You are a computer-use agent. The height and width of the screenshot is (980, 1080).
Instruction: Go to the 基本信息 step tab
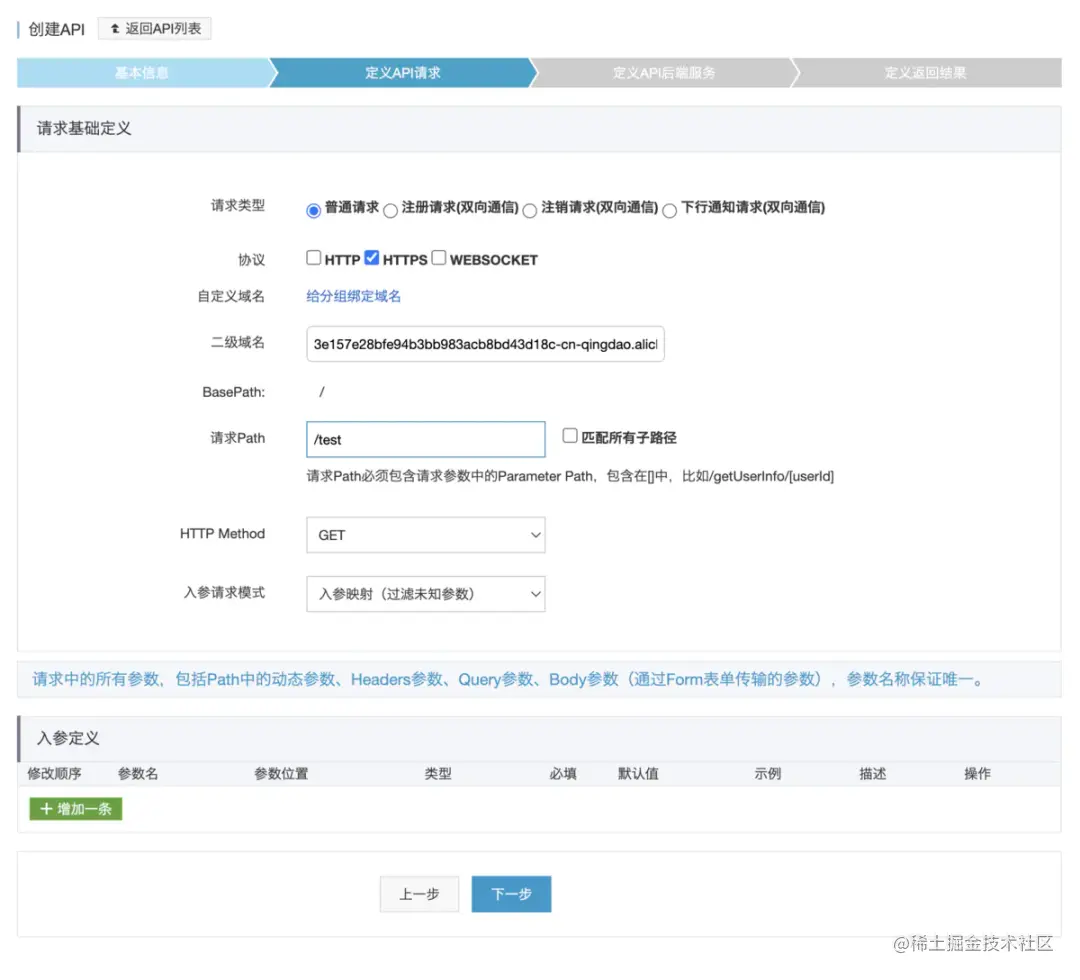pyautogui.click(x=143, y=72)
